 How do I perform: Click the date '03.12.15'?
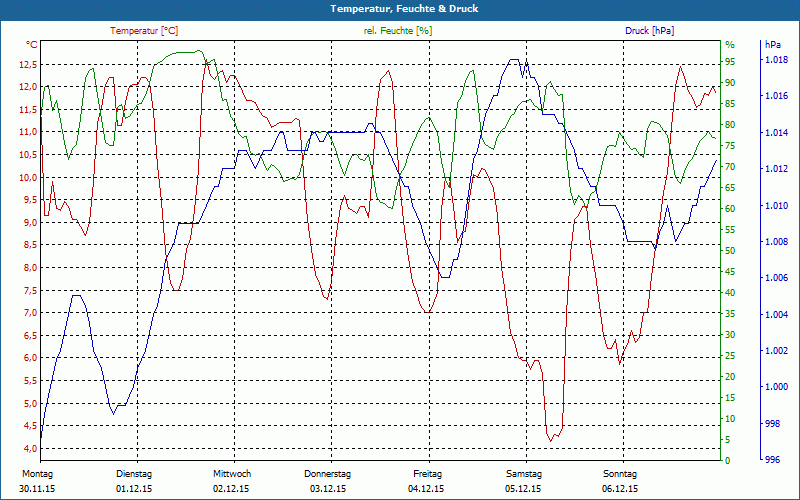(328, 489)
